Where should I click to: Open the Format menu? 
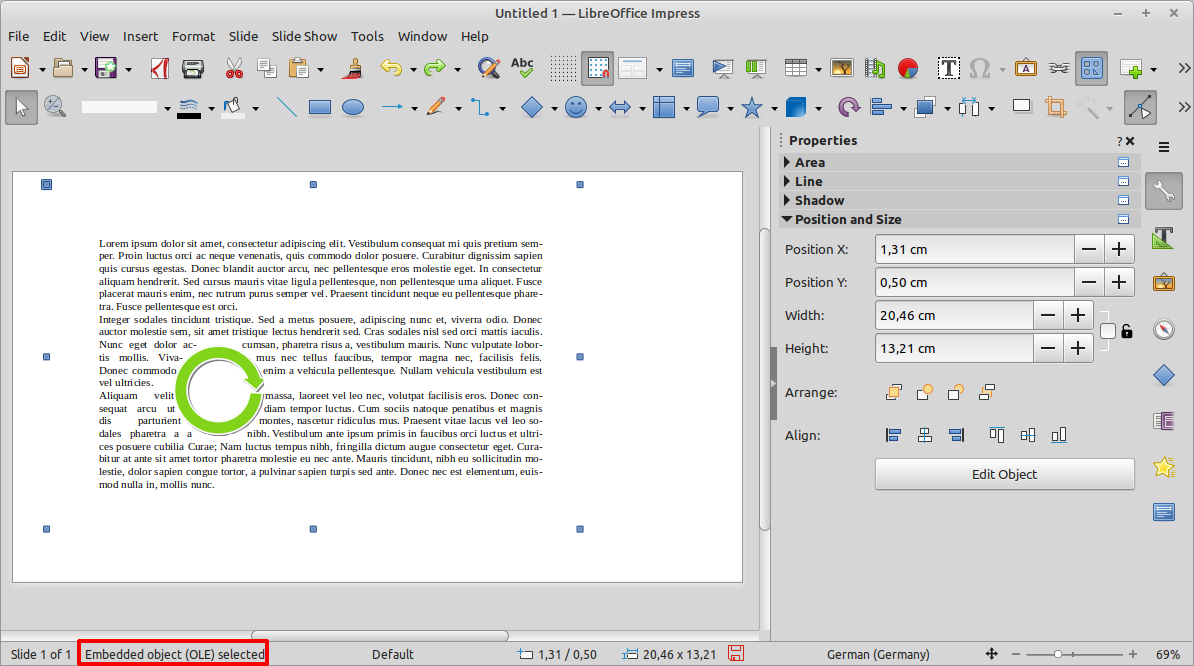click(x=193, y=36)
